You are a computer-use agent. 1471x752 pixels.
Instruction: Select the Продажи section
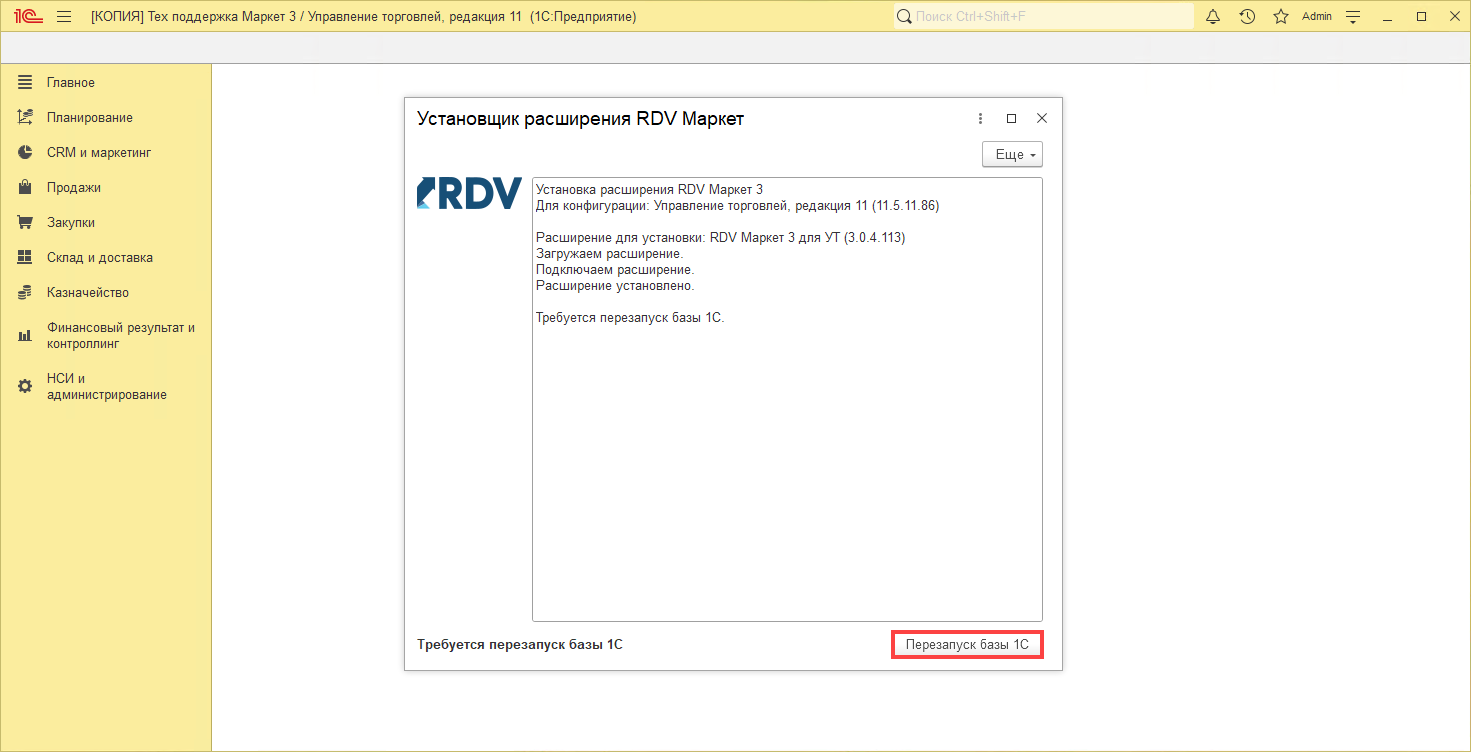tap(73, 188)
